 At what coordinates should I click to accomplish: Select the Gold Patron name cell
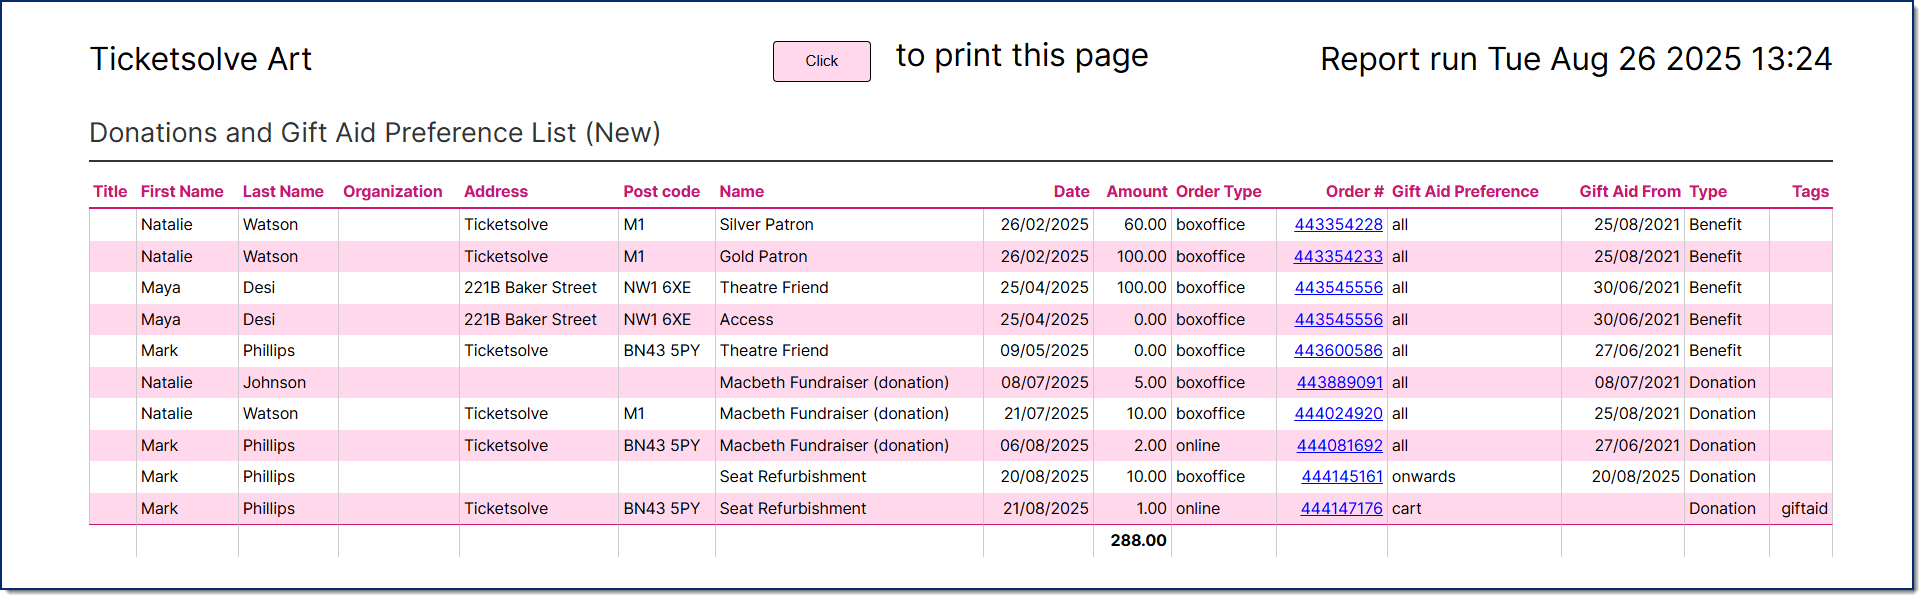(849, 257)
